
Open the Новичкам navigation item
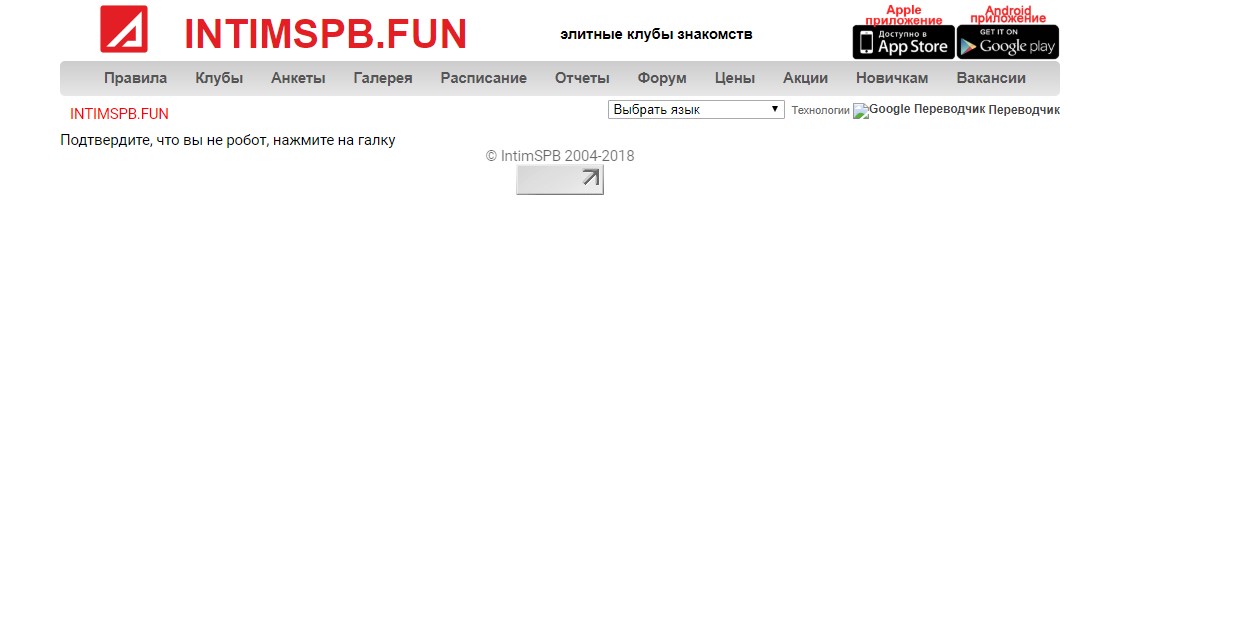click(x=892, y=78)
